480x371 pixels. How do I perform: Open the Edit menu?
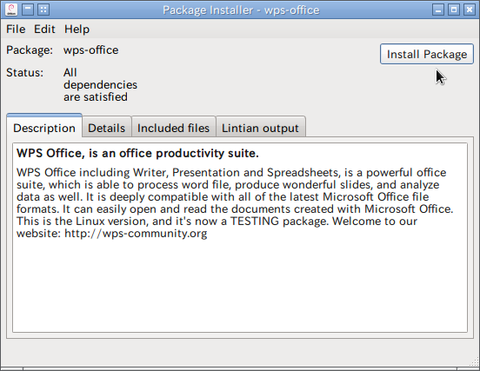click(x=44, y=29)
